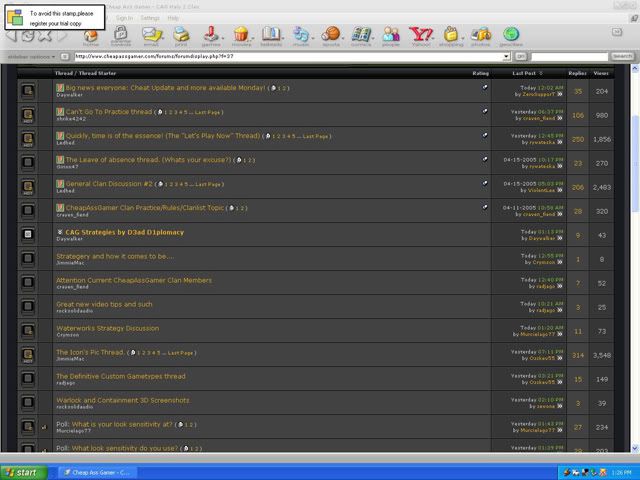Image resolution: width=640 pixels, height=480 pixels.
Task: Open Can't Go To Practice thread
Action: click(x=109, y=112)
